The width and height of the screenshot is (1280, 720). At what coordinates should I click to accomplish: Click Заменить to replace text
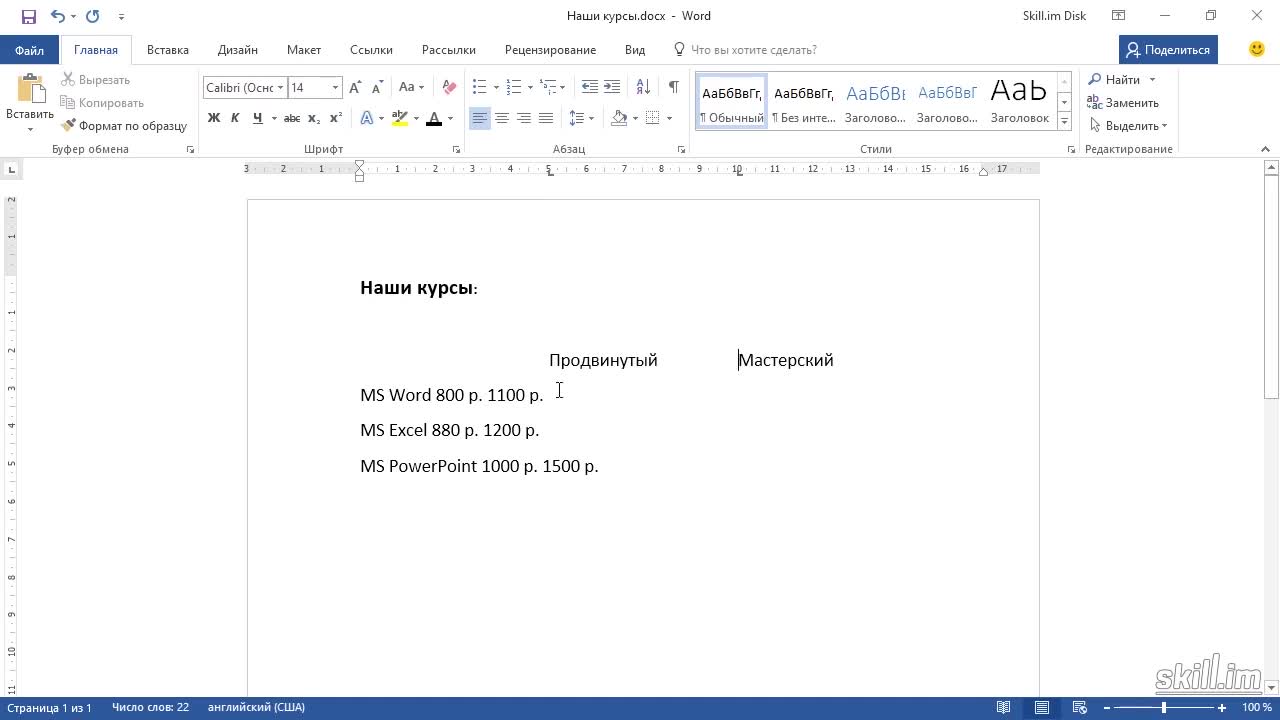1123,103
